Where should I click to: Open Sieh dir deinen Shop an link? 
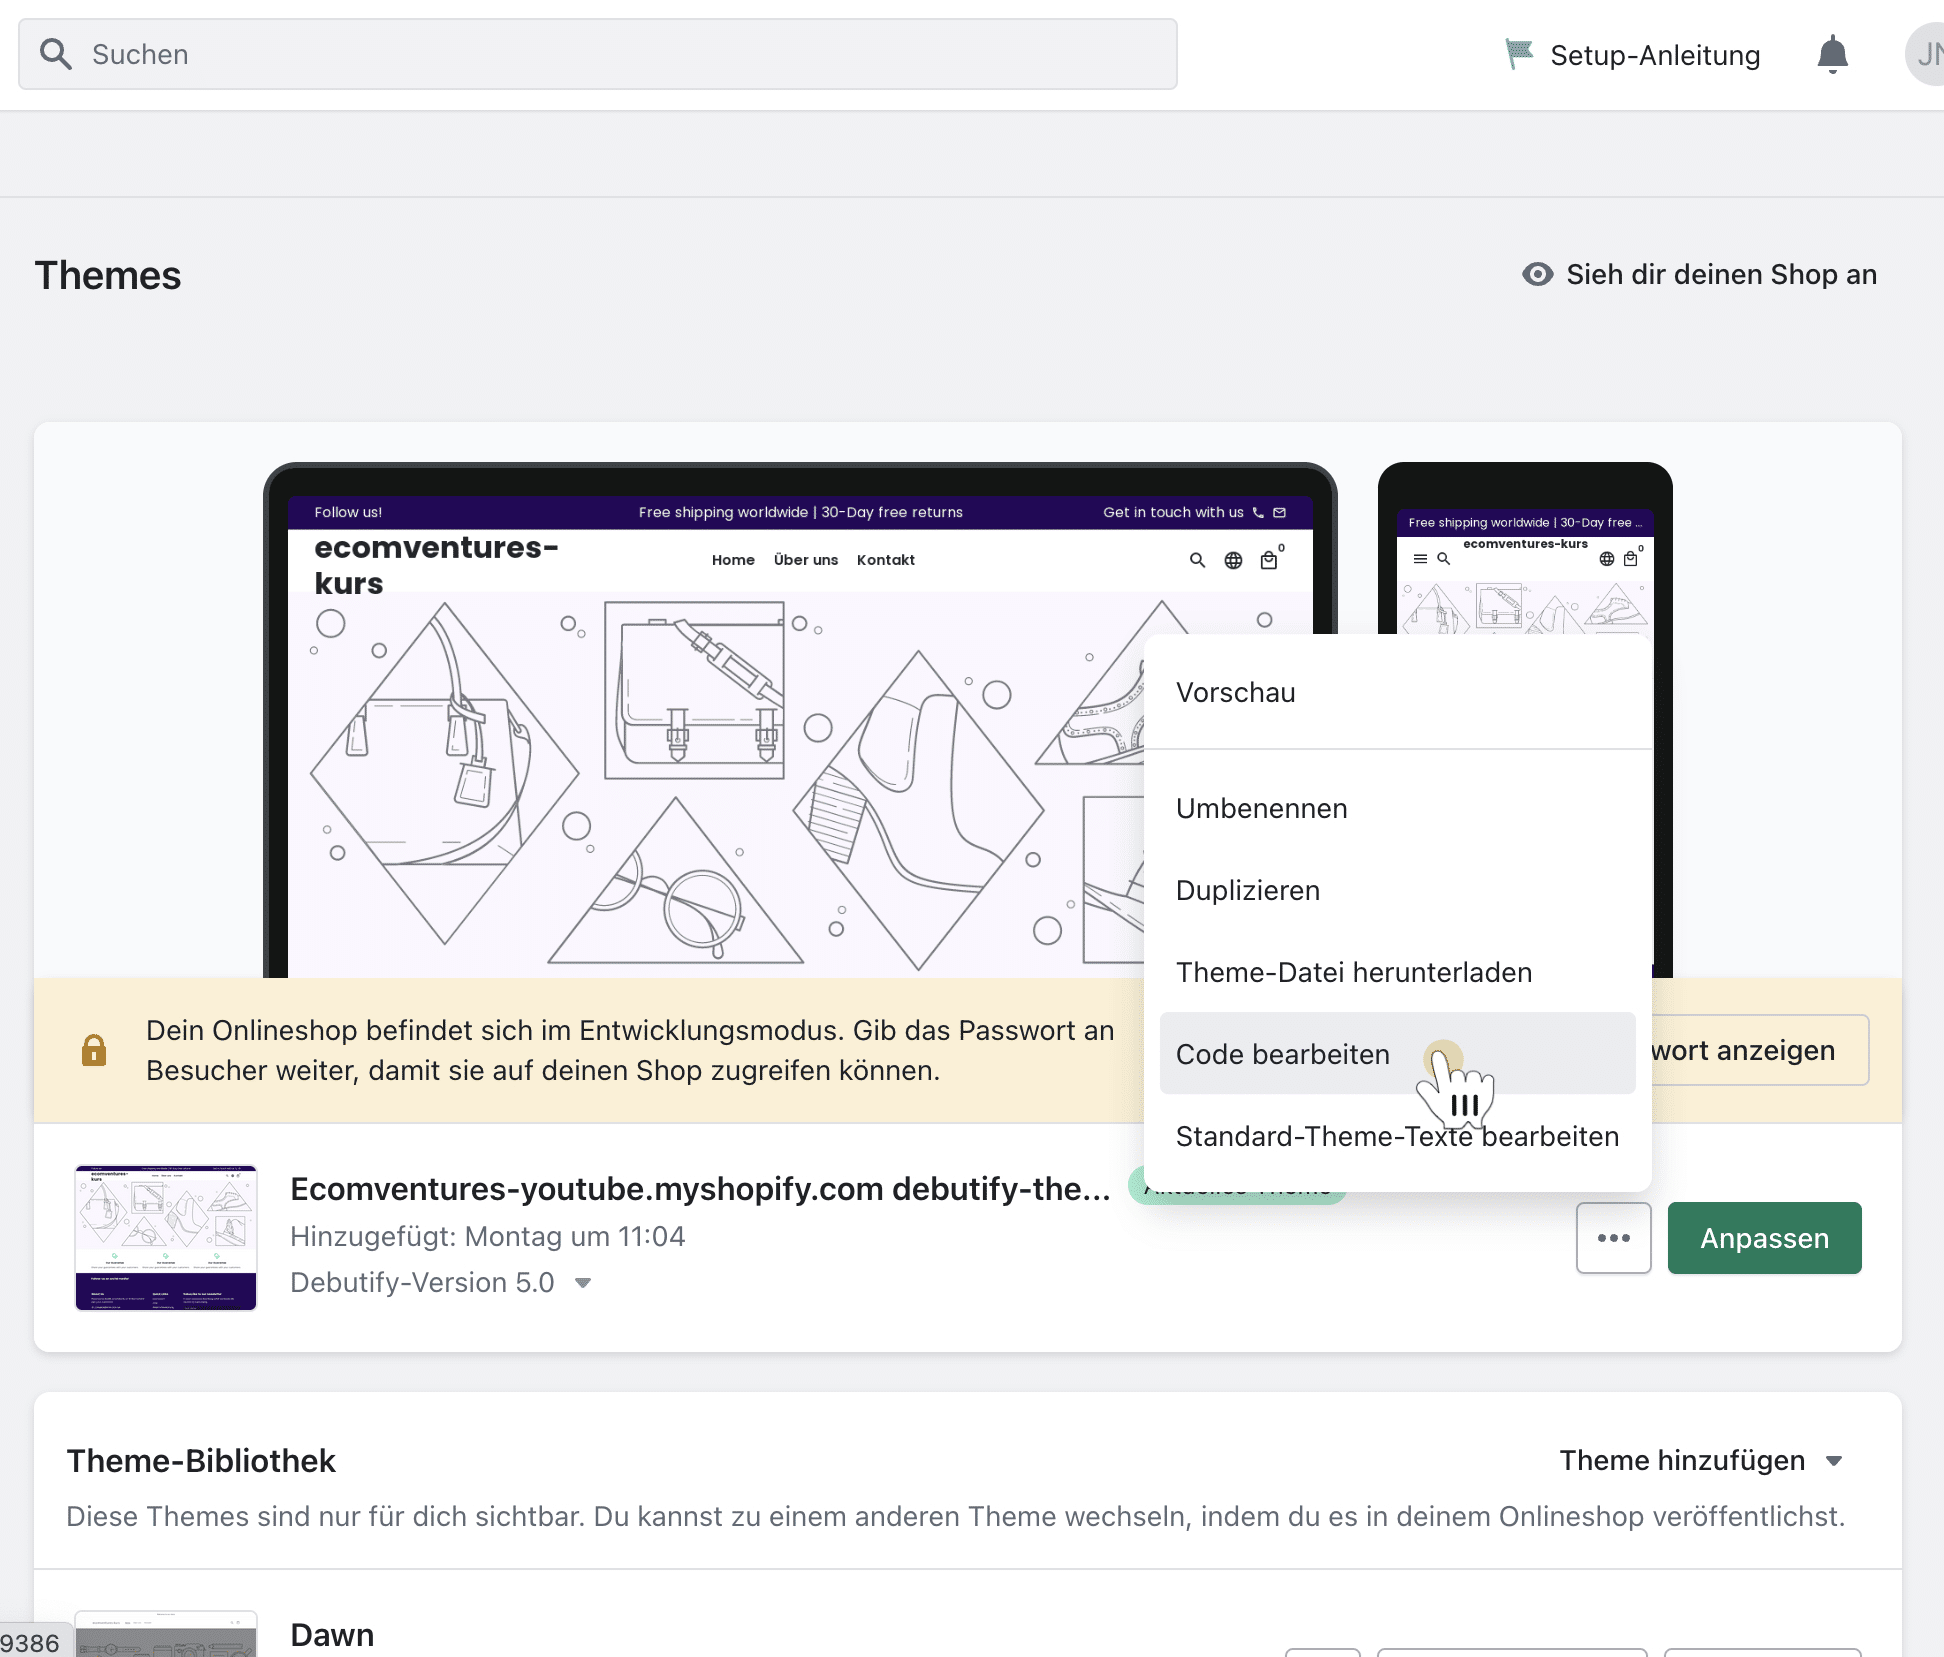point(1720,274)
